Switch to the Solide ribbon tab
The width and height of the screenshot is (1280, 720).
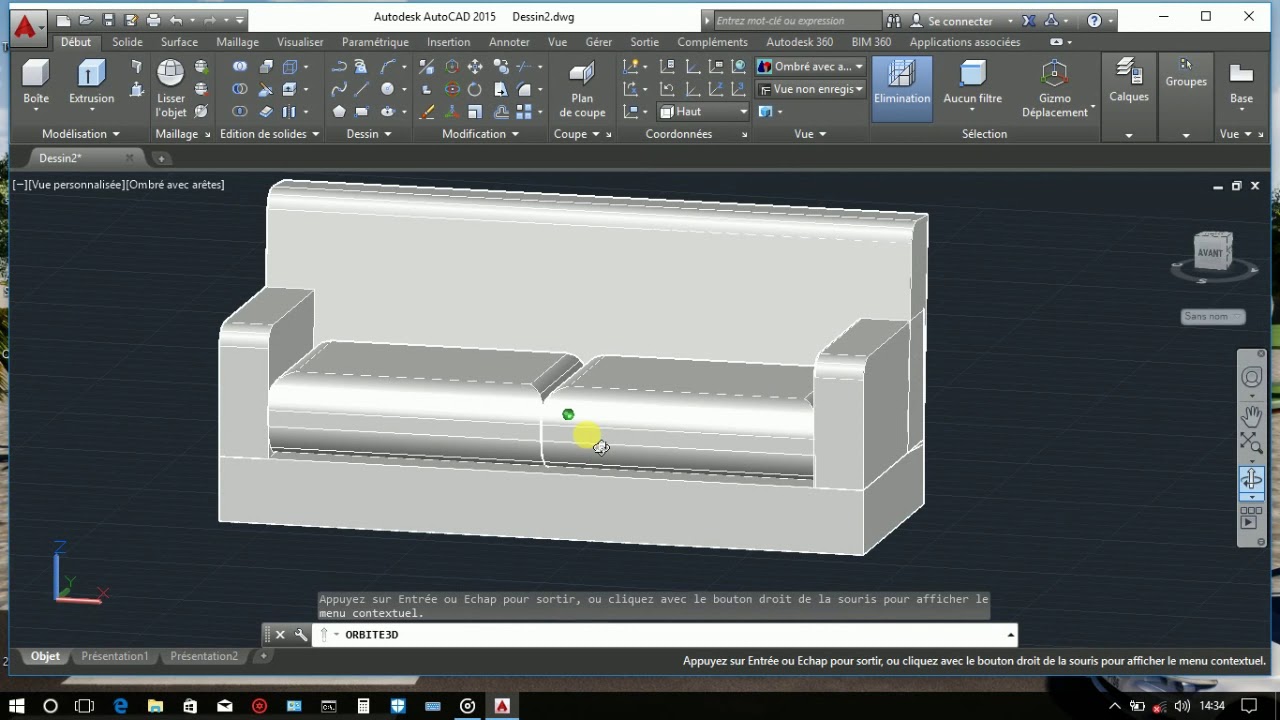click(127, 42)
